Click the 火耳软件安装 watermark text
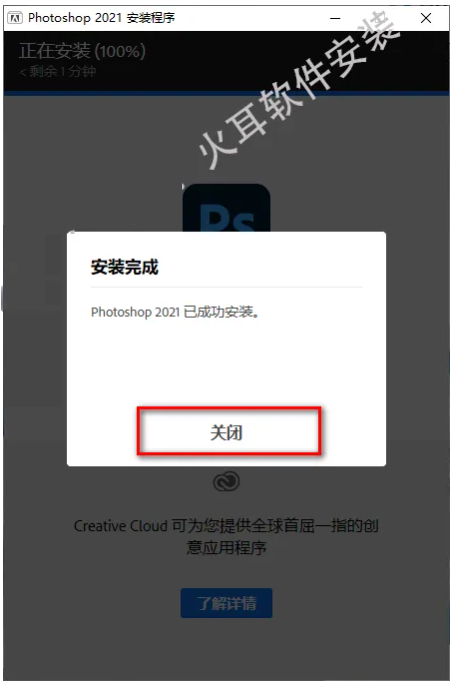Image resolution: width=456 pixels, height=684 pixels. click(298, 91)
